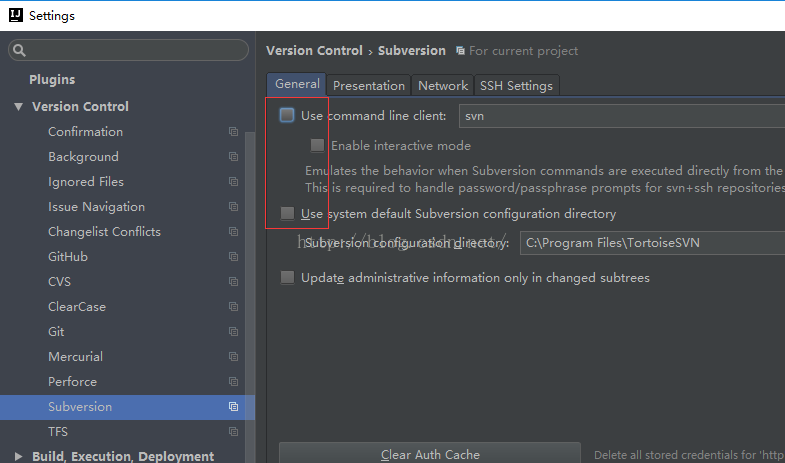Image resolution: width=785 pixels, height=463 pixels.
Task: Click the search magnifier icon
Action: point(20,51)
